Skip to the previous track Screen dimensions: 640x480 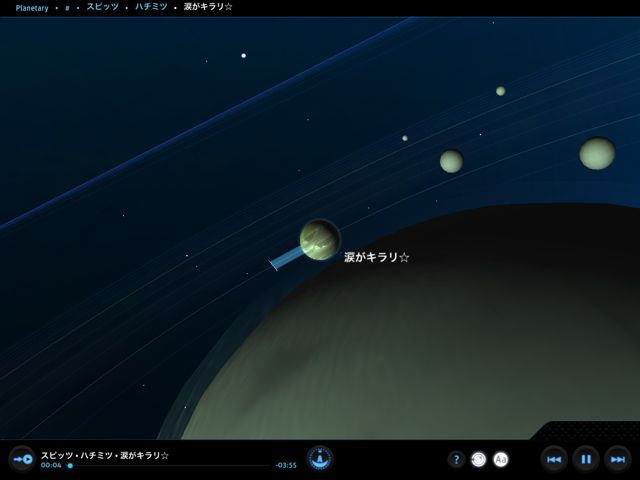click(554, 460)
